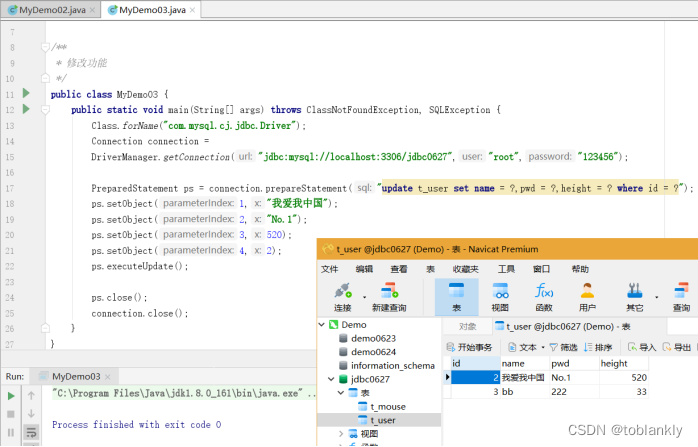
Task: Close the MyDemo02.java editor tab
Action: pyautogui.click(x=92, y=10)
